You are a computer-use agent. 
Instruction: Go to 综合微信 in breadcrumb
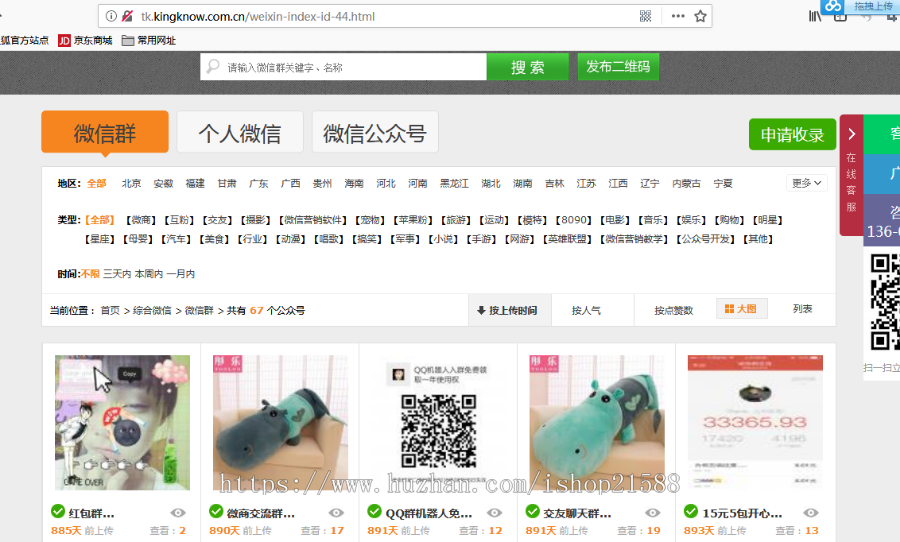pyautogui.click(x=152, y=310)
